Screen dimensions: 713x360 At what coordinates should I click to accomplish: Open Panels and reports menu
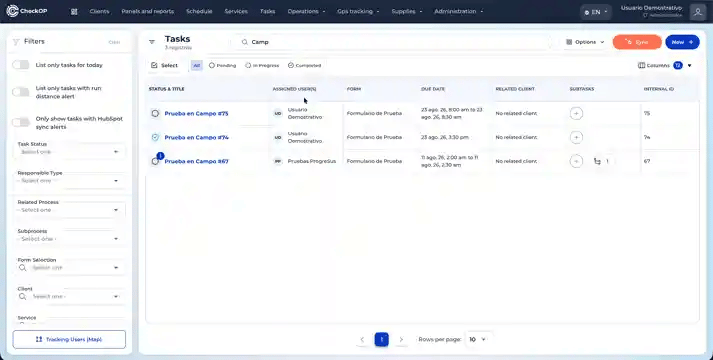148,11
